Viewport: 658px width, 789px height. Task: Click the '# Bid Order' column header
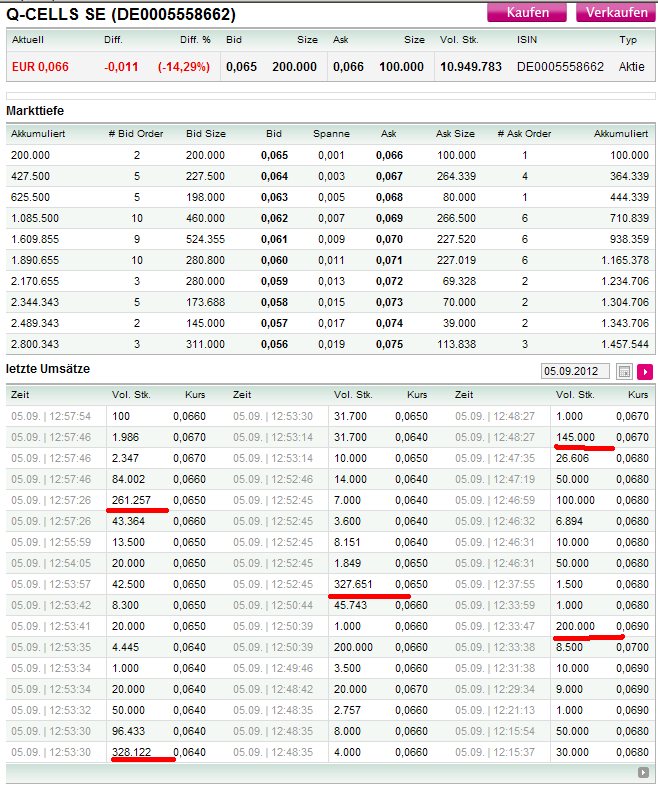click(x=137, y=133)
